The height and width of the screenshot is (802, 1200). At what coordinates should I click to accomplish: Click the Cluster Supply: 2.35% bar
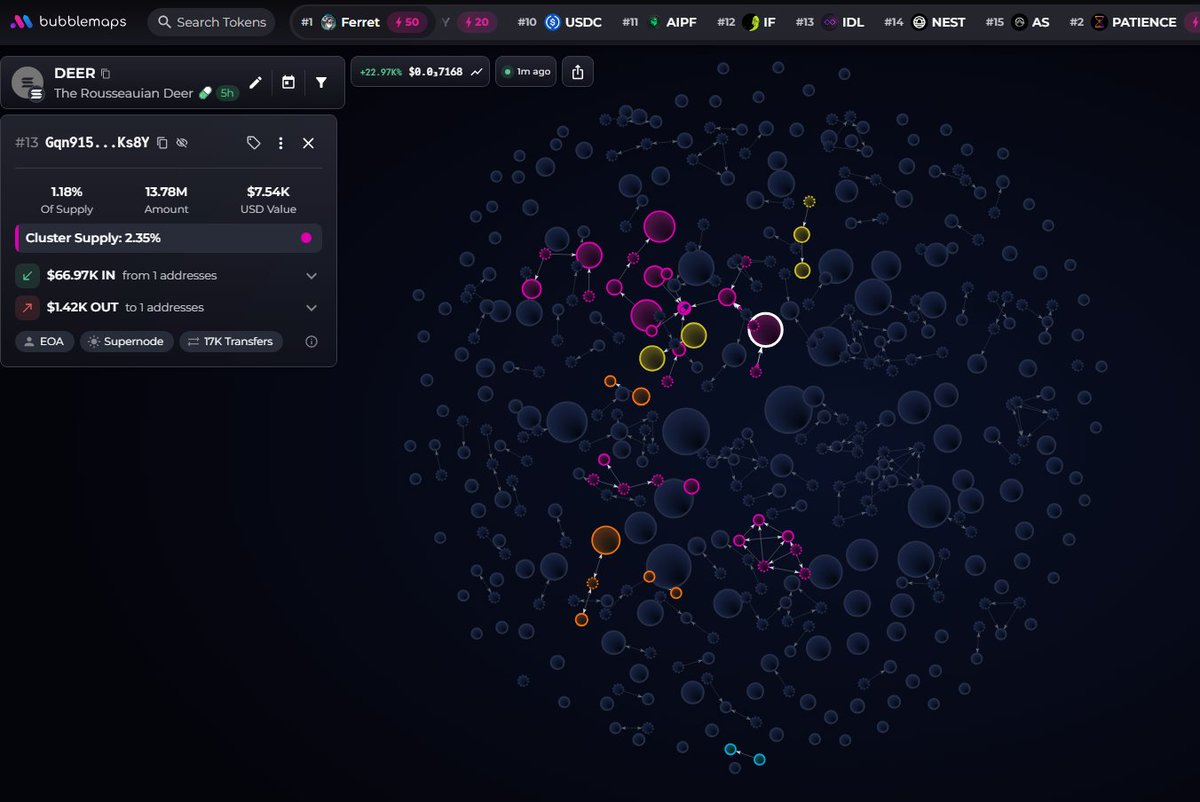click(168, 238)
